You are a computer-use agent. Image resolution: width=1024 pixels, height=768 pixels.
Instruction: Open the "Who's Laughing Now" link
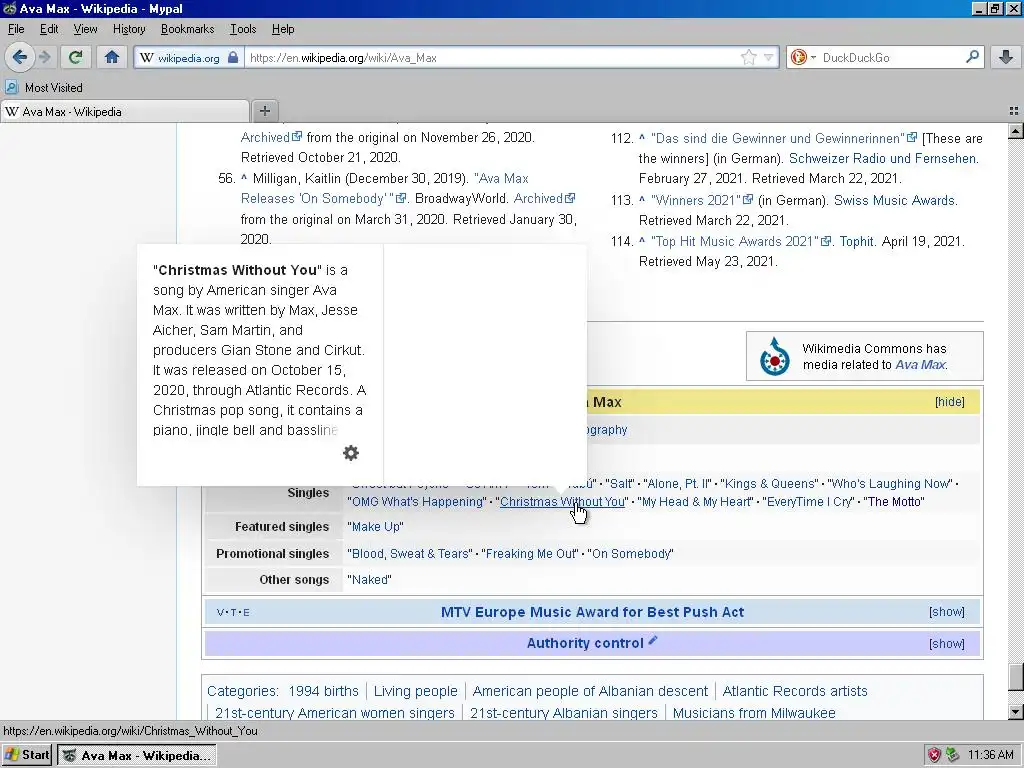pyautogui.click(x=891, y=483)
